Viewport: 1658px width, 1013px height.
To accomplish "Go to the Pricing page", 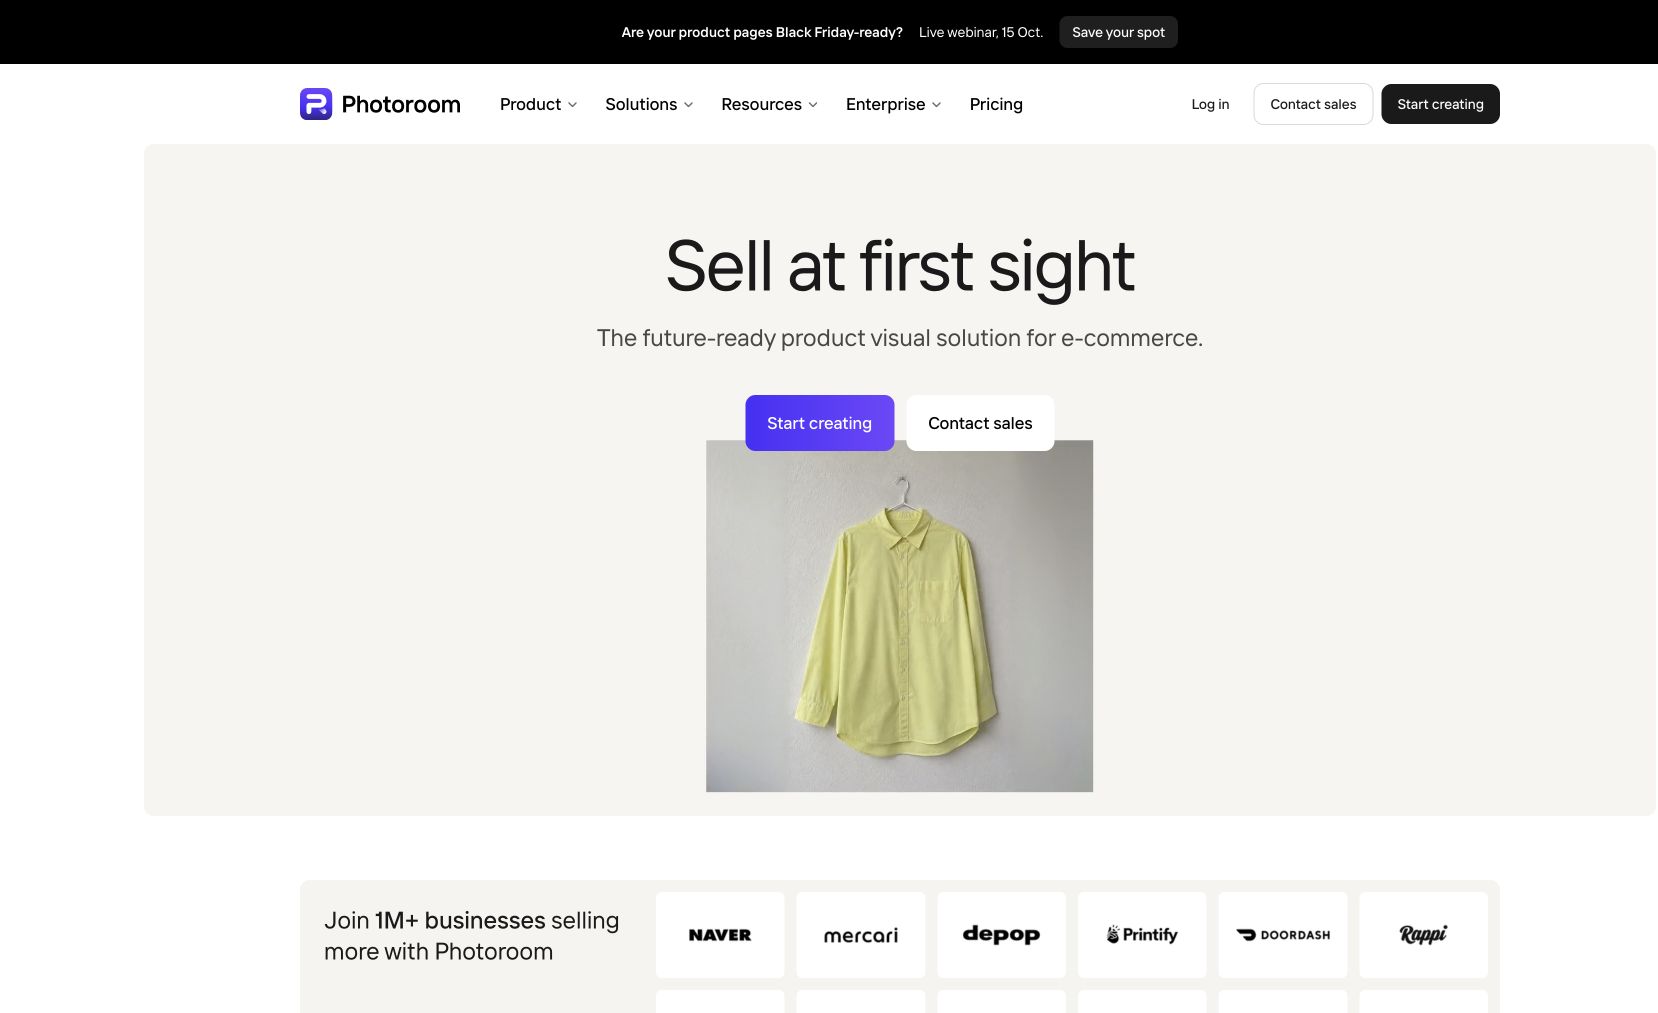I will [996, 104].
